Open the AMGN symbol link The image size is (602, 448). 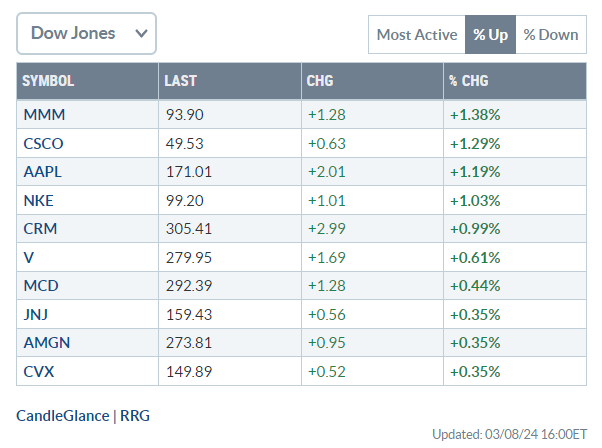coord(46,343)
